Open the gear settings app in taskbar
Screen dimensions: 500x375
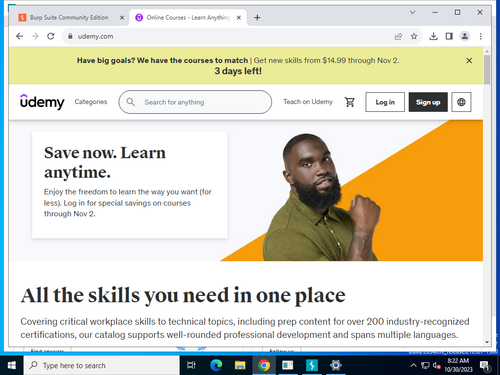[x=336, y=365]
